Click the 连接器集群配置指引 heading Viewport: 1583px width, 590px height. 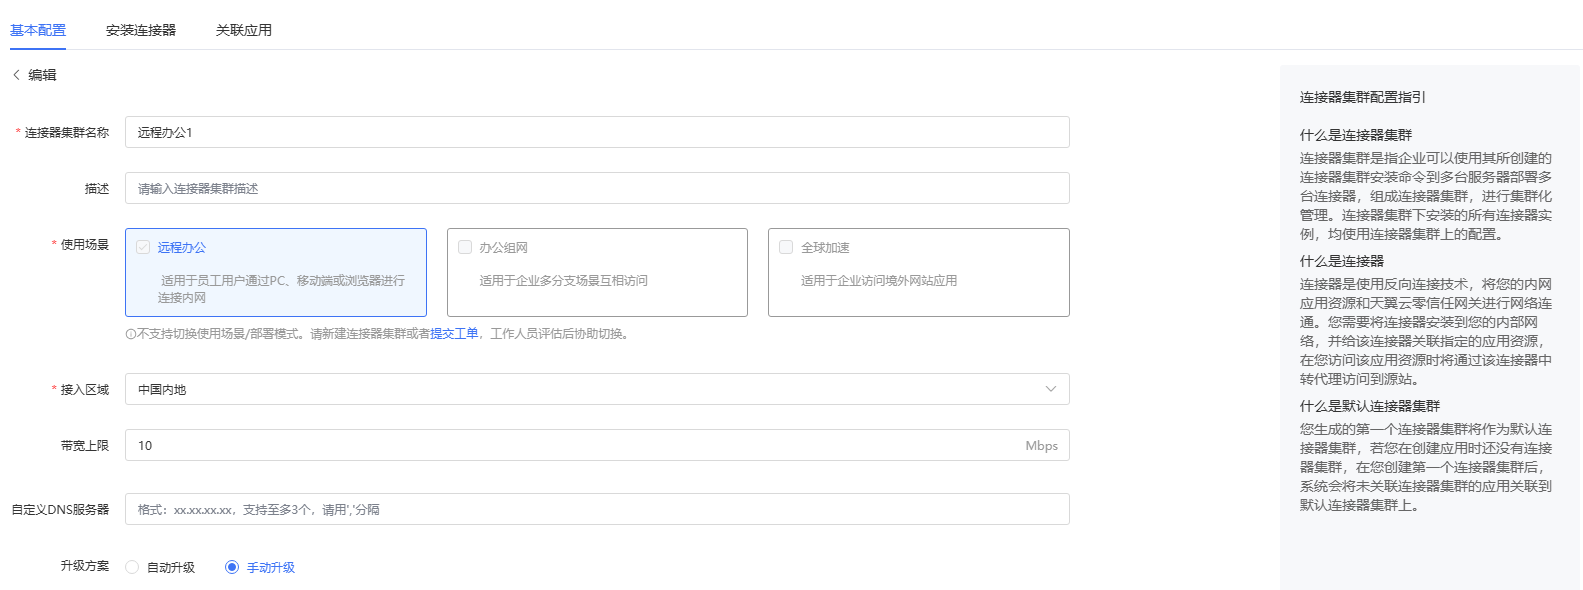(x=1363, y=97)
